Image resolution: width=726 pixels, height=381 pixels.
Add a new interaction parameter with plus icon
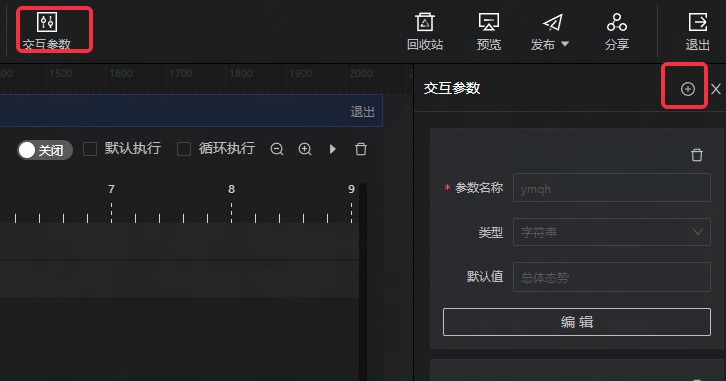click(x=688, y=89)
